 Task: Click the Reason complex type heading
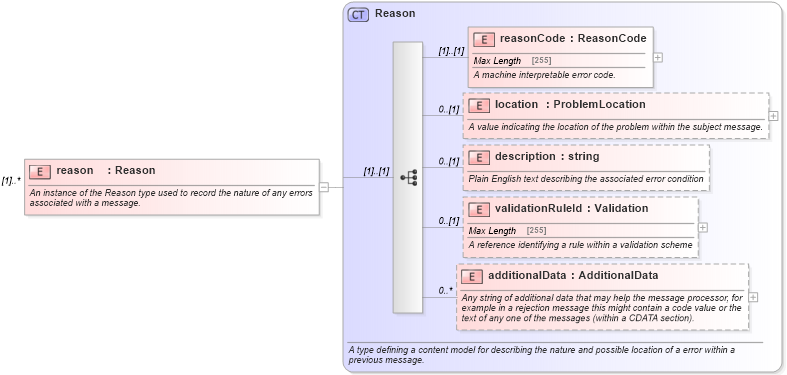[x=395, y=14]
